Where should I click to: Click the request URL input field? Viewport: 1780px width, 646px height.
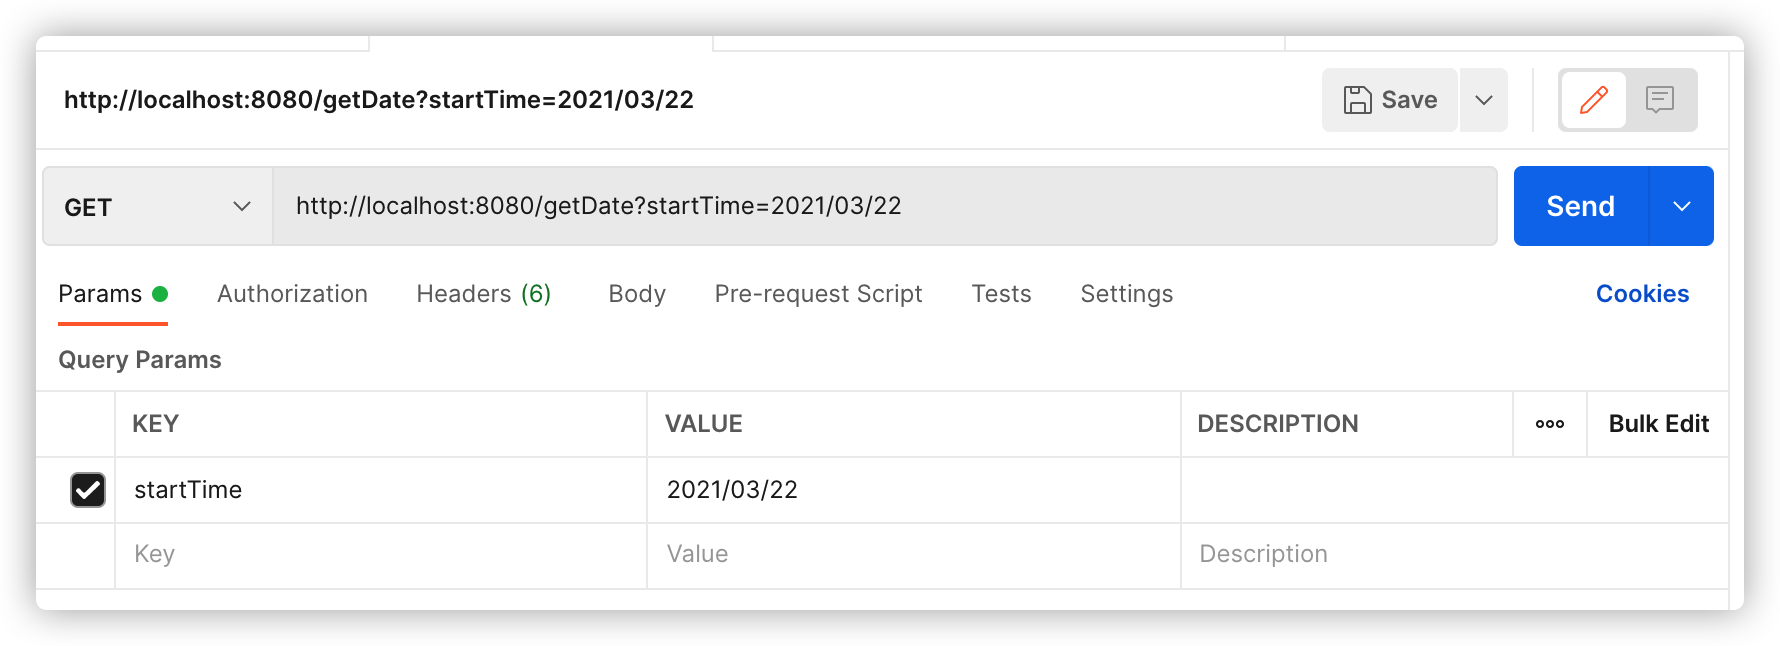pos(884,207)
